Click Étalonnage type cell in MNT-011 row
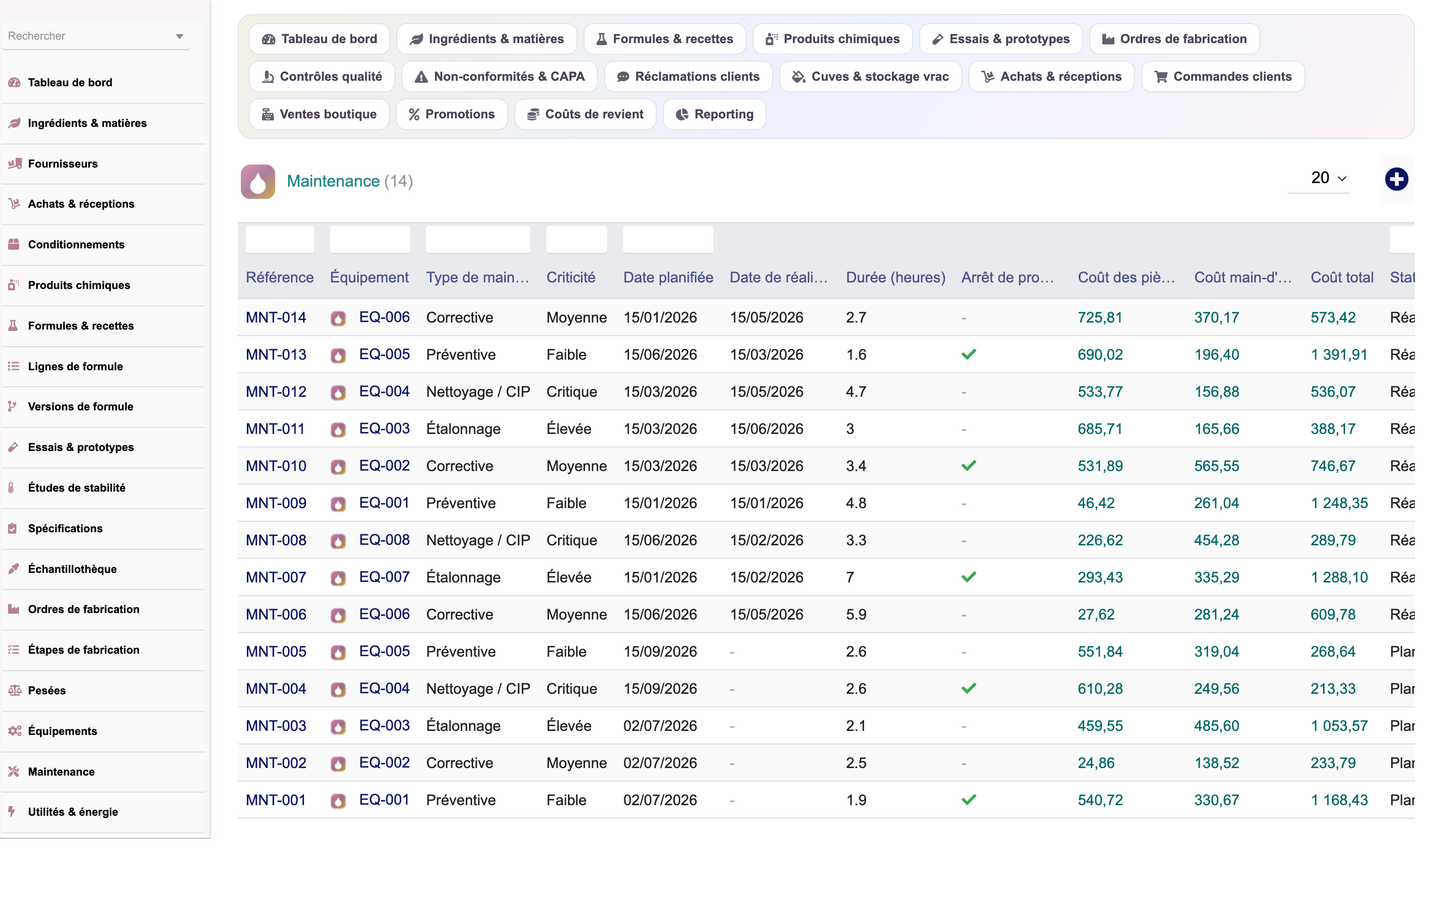1445x903 pixels. click(x=463, y=429)
